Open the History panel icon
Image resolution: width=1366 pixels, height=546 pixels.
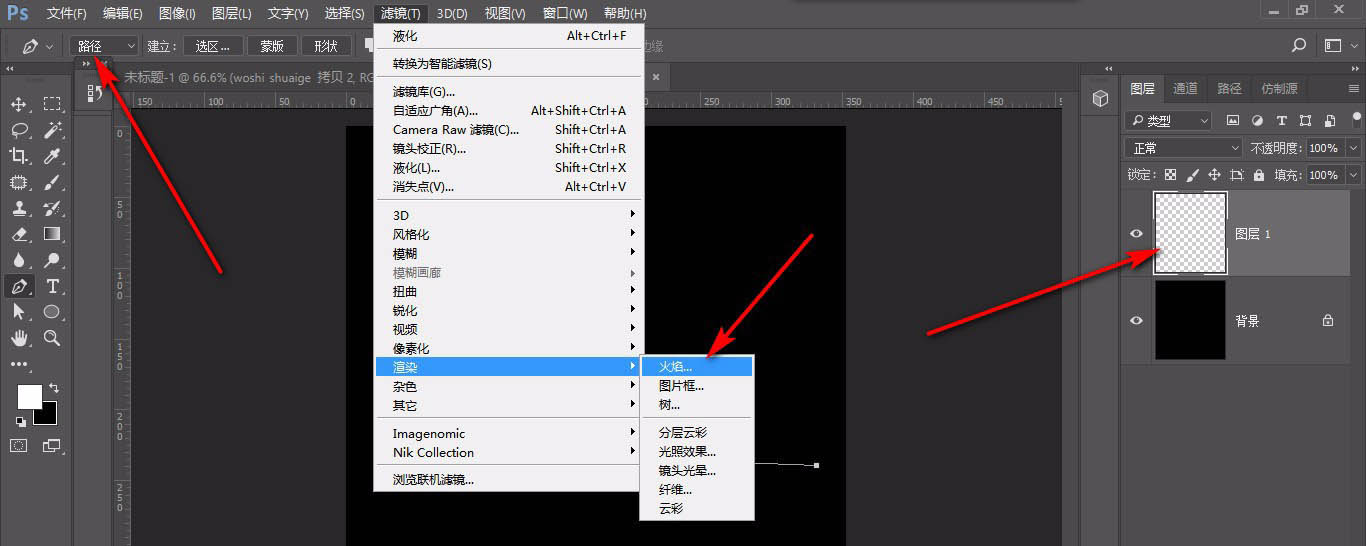click(95, 93)
